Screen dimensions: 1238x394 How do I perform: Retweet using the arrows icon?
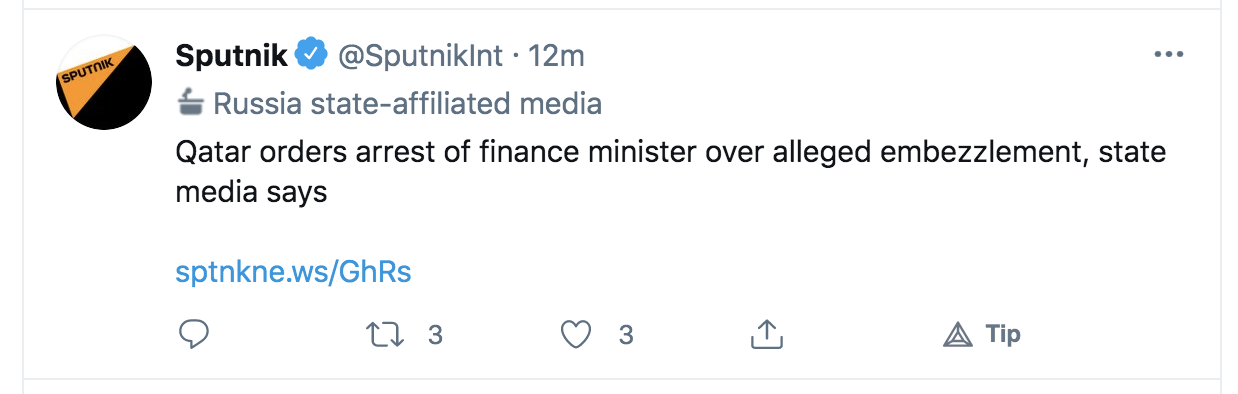click(x=384, y=334)
